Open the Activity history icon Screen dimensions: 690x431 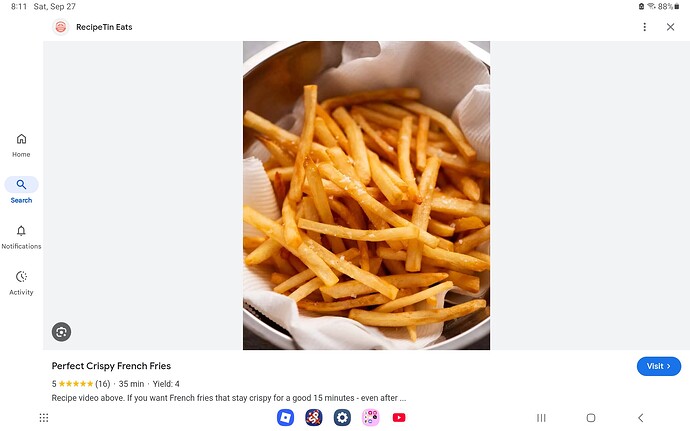21,283
